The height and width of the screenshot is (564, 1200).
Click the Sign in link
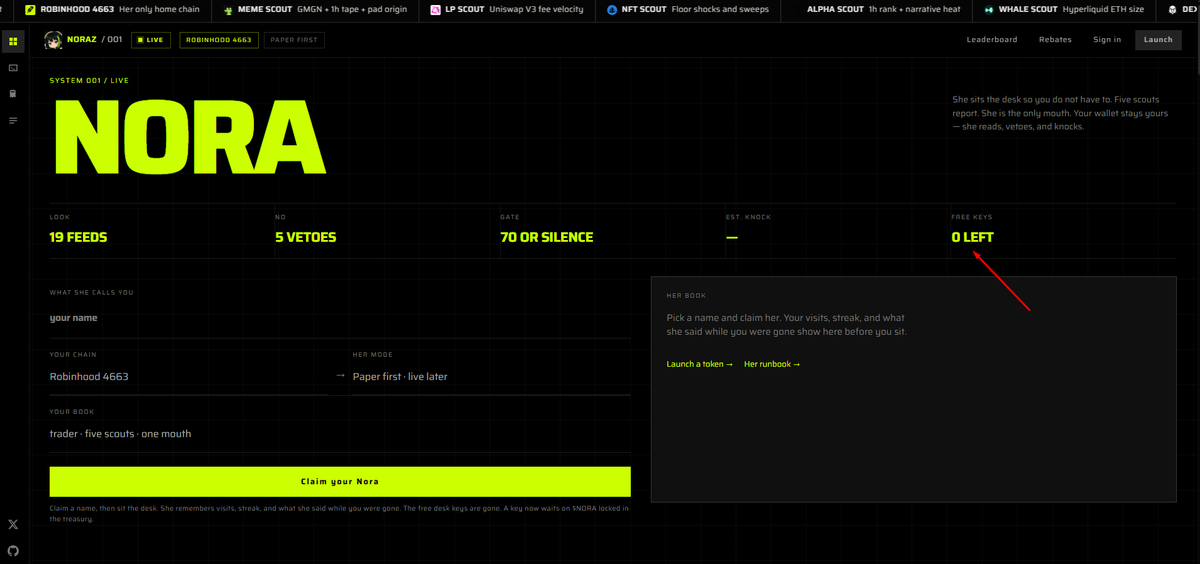pos(1107,40)
